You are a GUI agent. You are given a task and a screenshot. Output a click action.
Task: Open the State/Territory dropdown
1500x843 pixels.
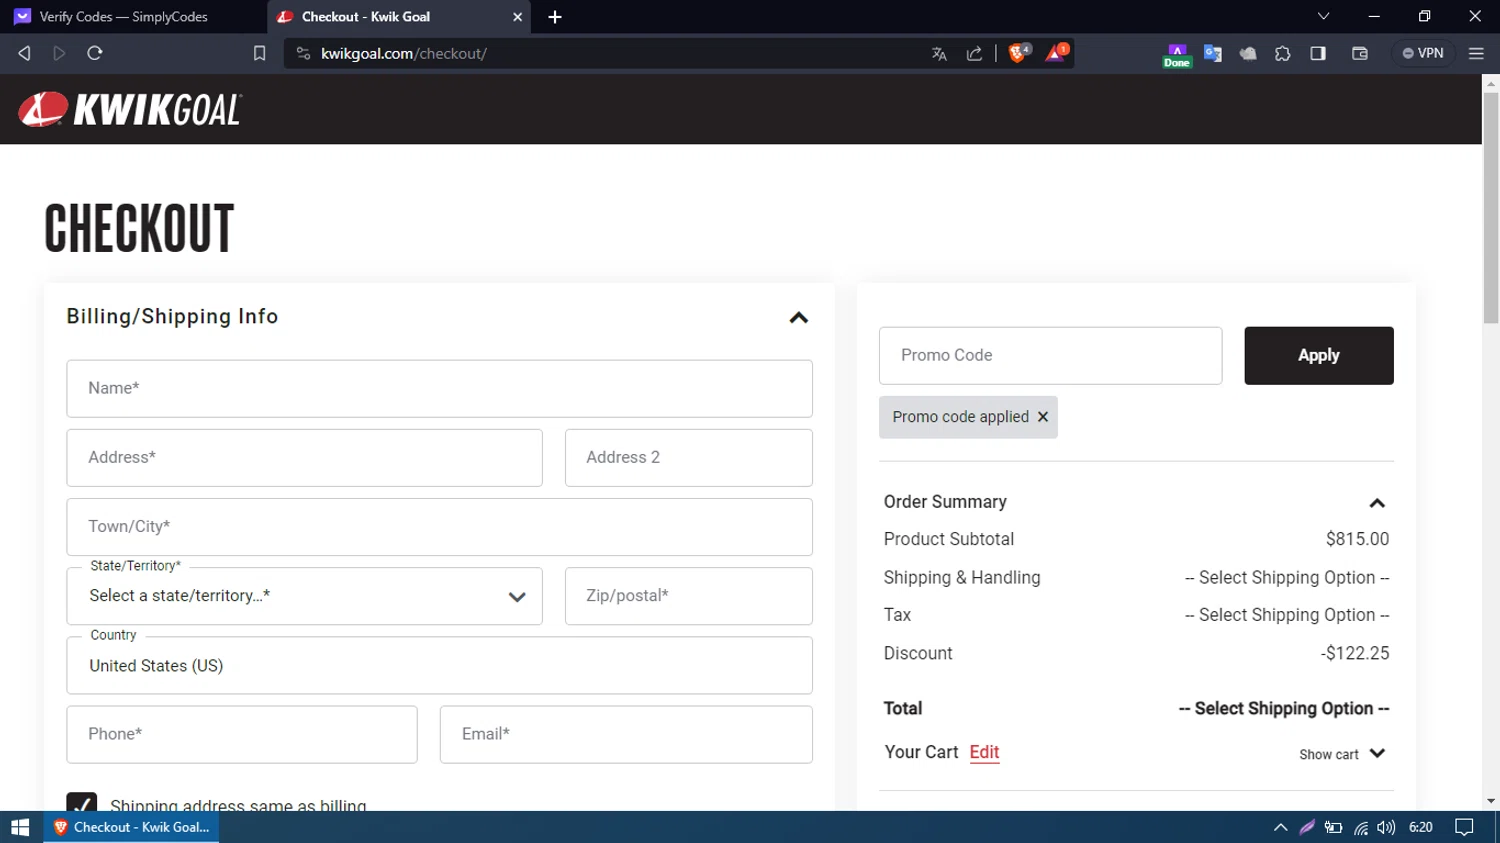click(304, 596)
